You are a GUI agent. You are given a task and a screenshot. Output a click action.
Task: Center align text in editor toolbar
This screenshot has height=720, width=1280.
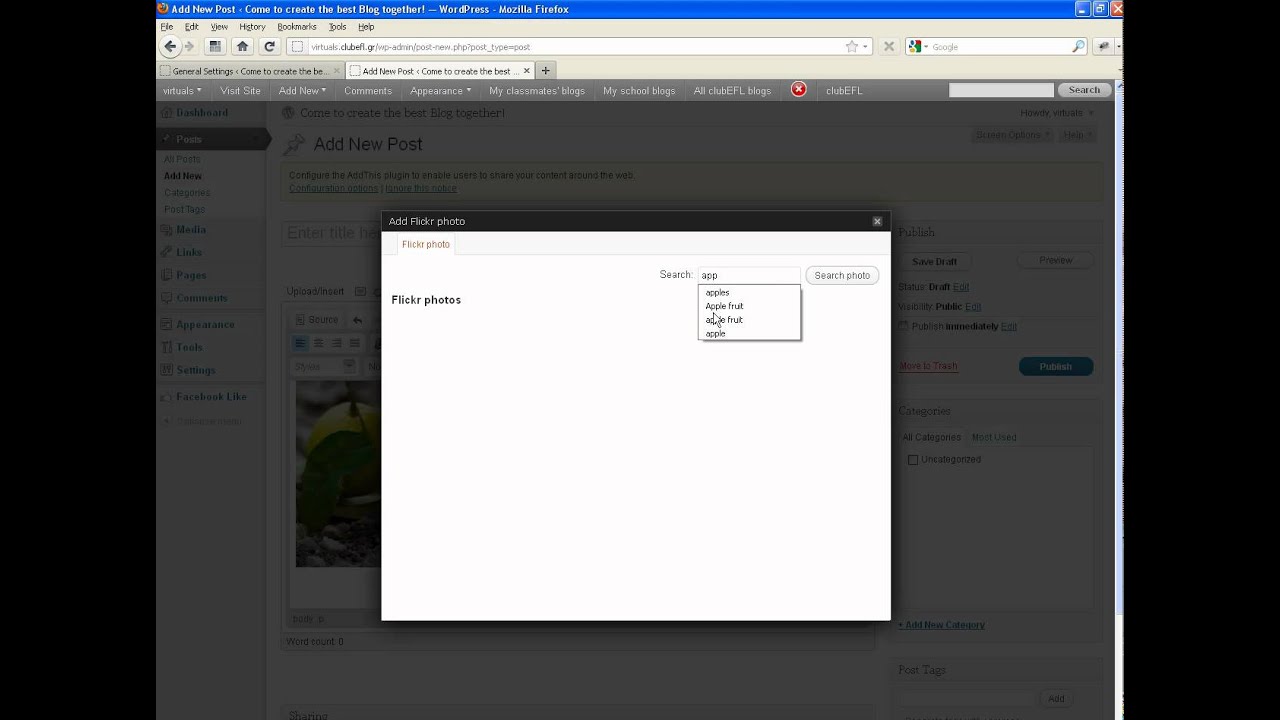(x=318, y=343)
